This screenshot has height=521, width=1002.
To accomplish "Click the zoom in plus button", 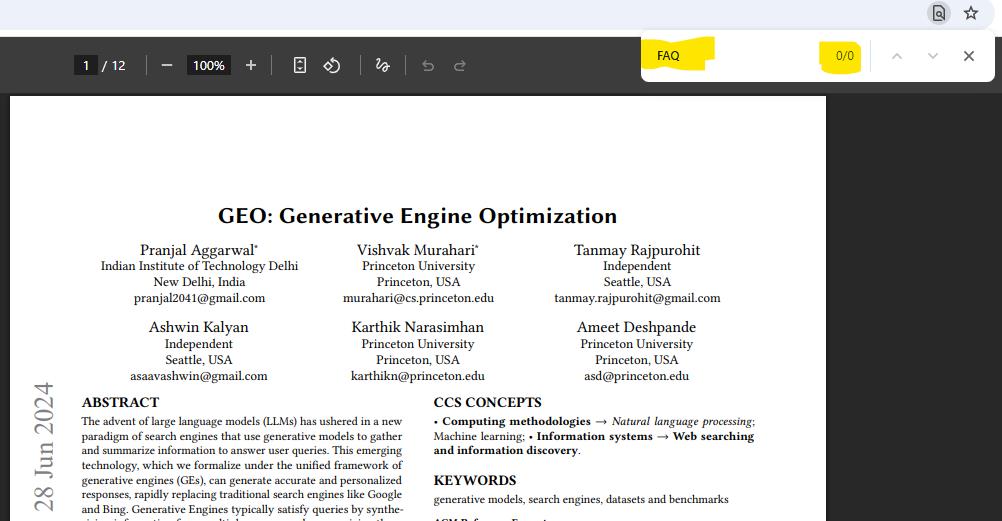I will pos(250,65).
